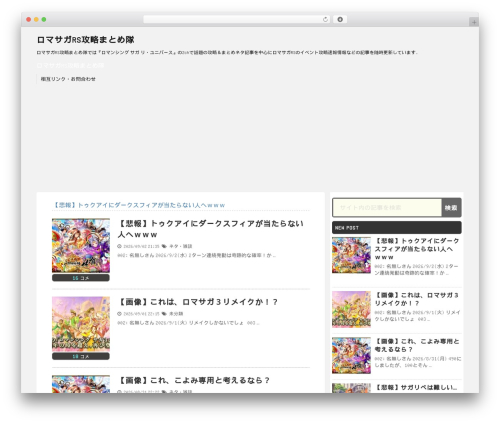This screenshot has width=500, height=423.
Task: Open sidebar post 【画像】これ、こよみ専用と考えるなら
Action: 417,345
